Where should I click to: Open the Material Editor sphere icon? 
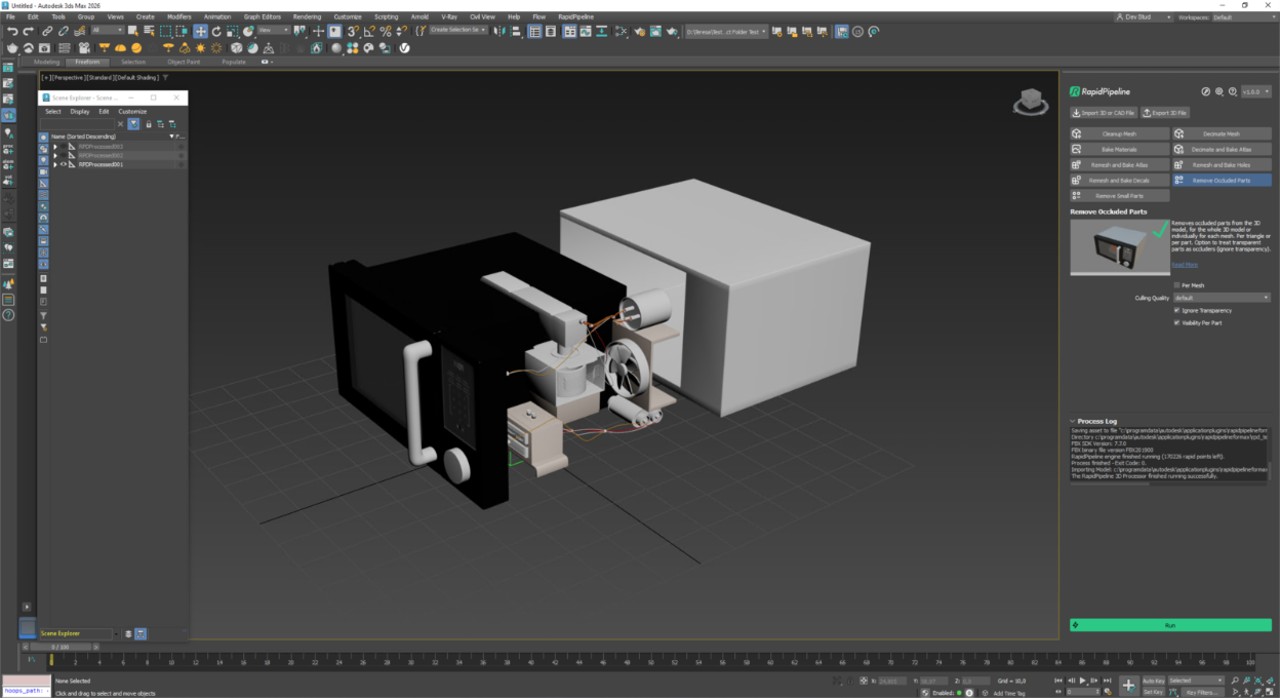pyautogui.click(x=337, y=48)
